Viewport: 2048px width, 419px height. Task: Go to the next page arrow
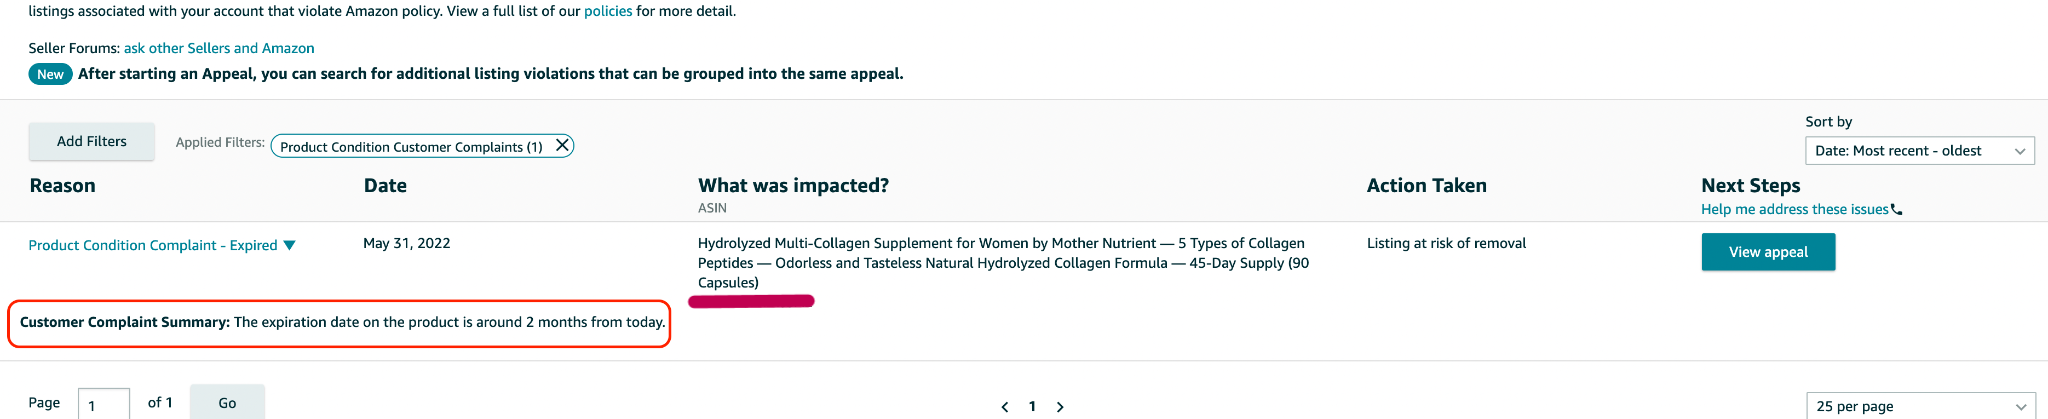(x=1060, y=406)
